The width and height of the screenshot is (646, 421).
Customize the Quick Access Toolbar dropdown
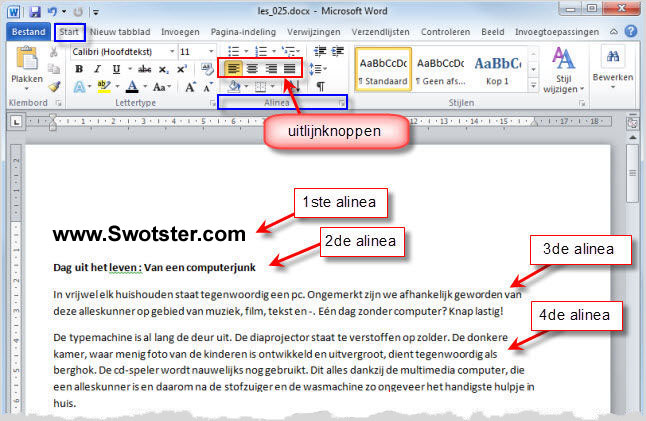(96, 12)
